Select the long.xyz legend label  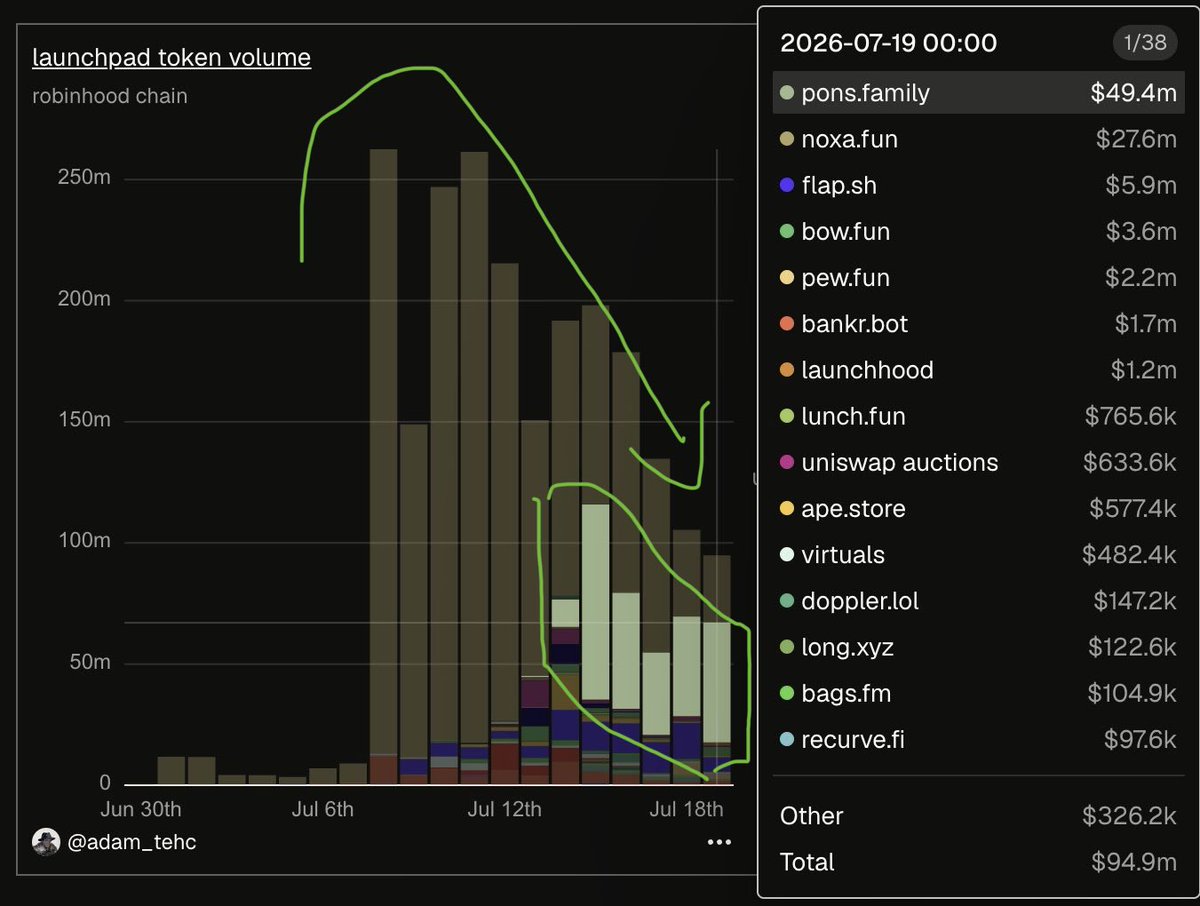click(848, 647)
